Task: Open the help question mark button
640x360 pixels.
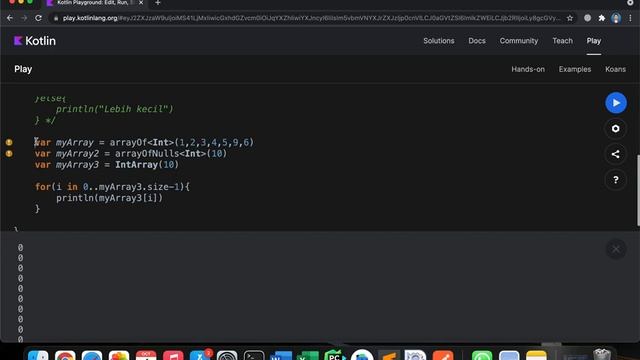Action: click(616, 180)
